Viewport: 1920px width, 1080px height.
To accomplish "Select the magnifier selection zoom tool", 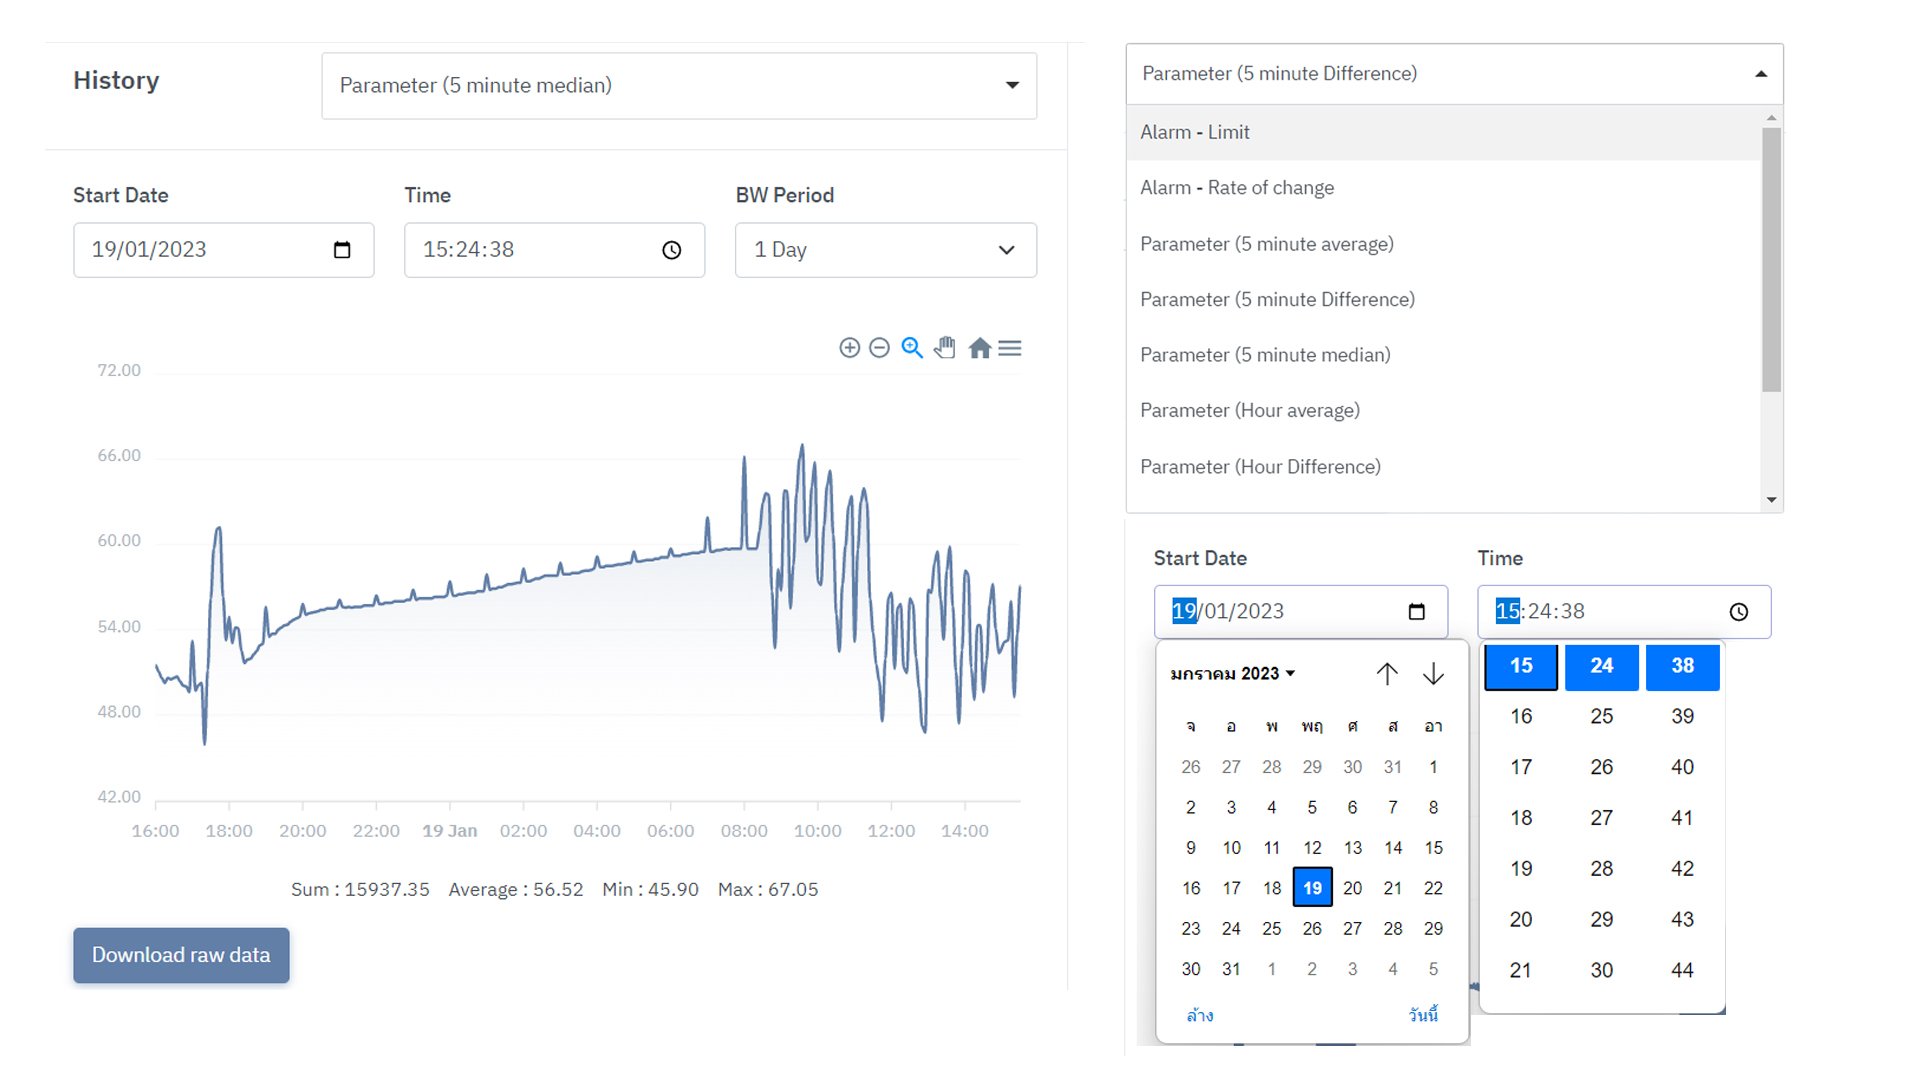I will tap(912, 348).
